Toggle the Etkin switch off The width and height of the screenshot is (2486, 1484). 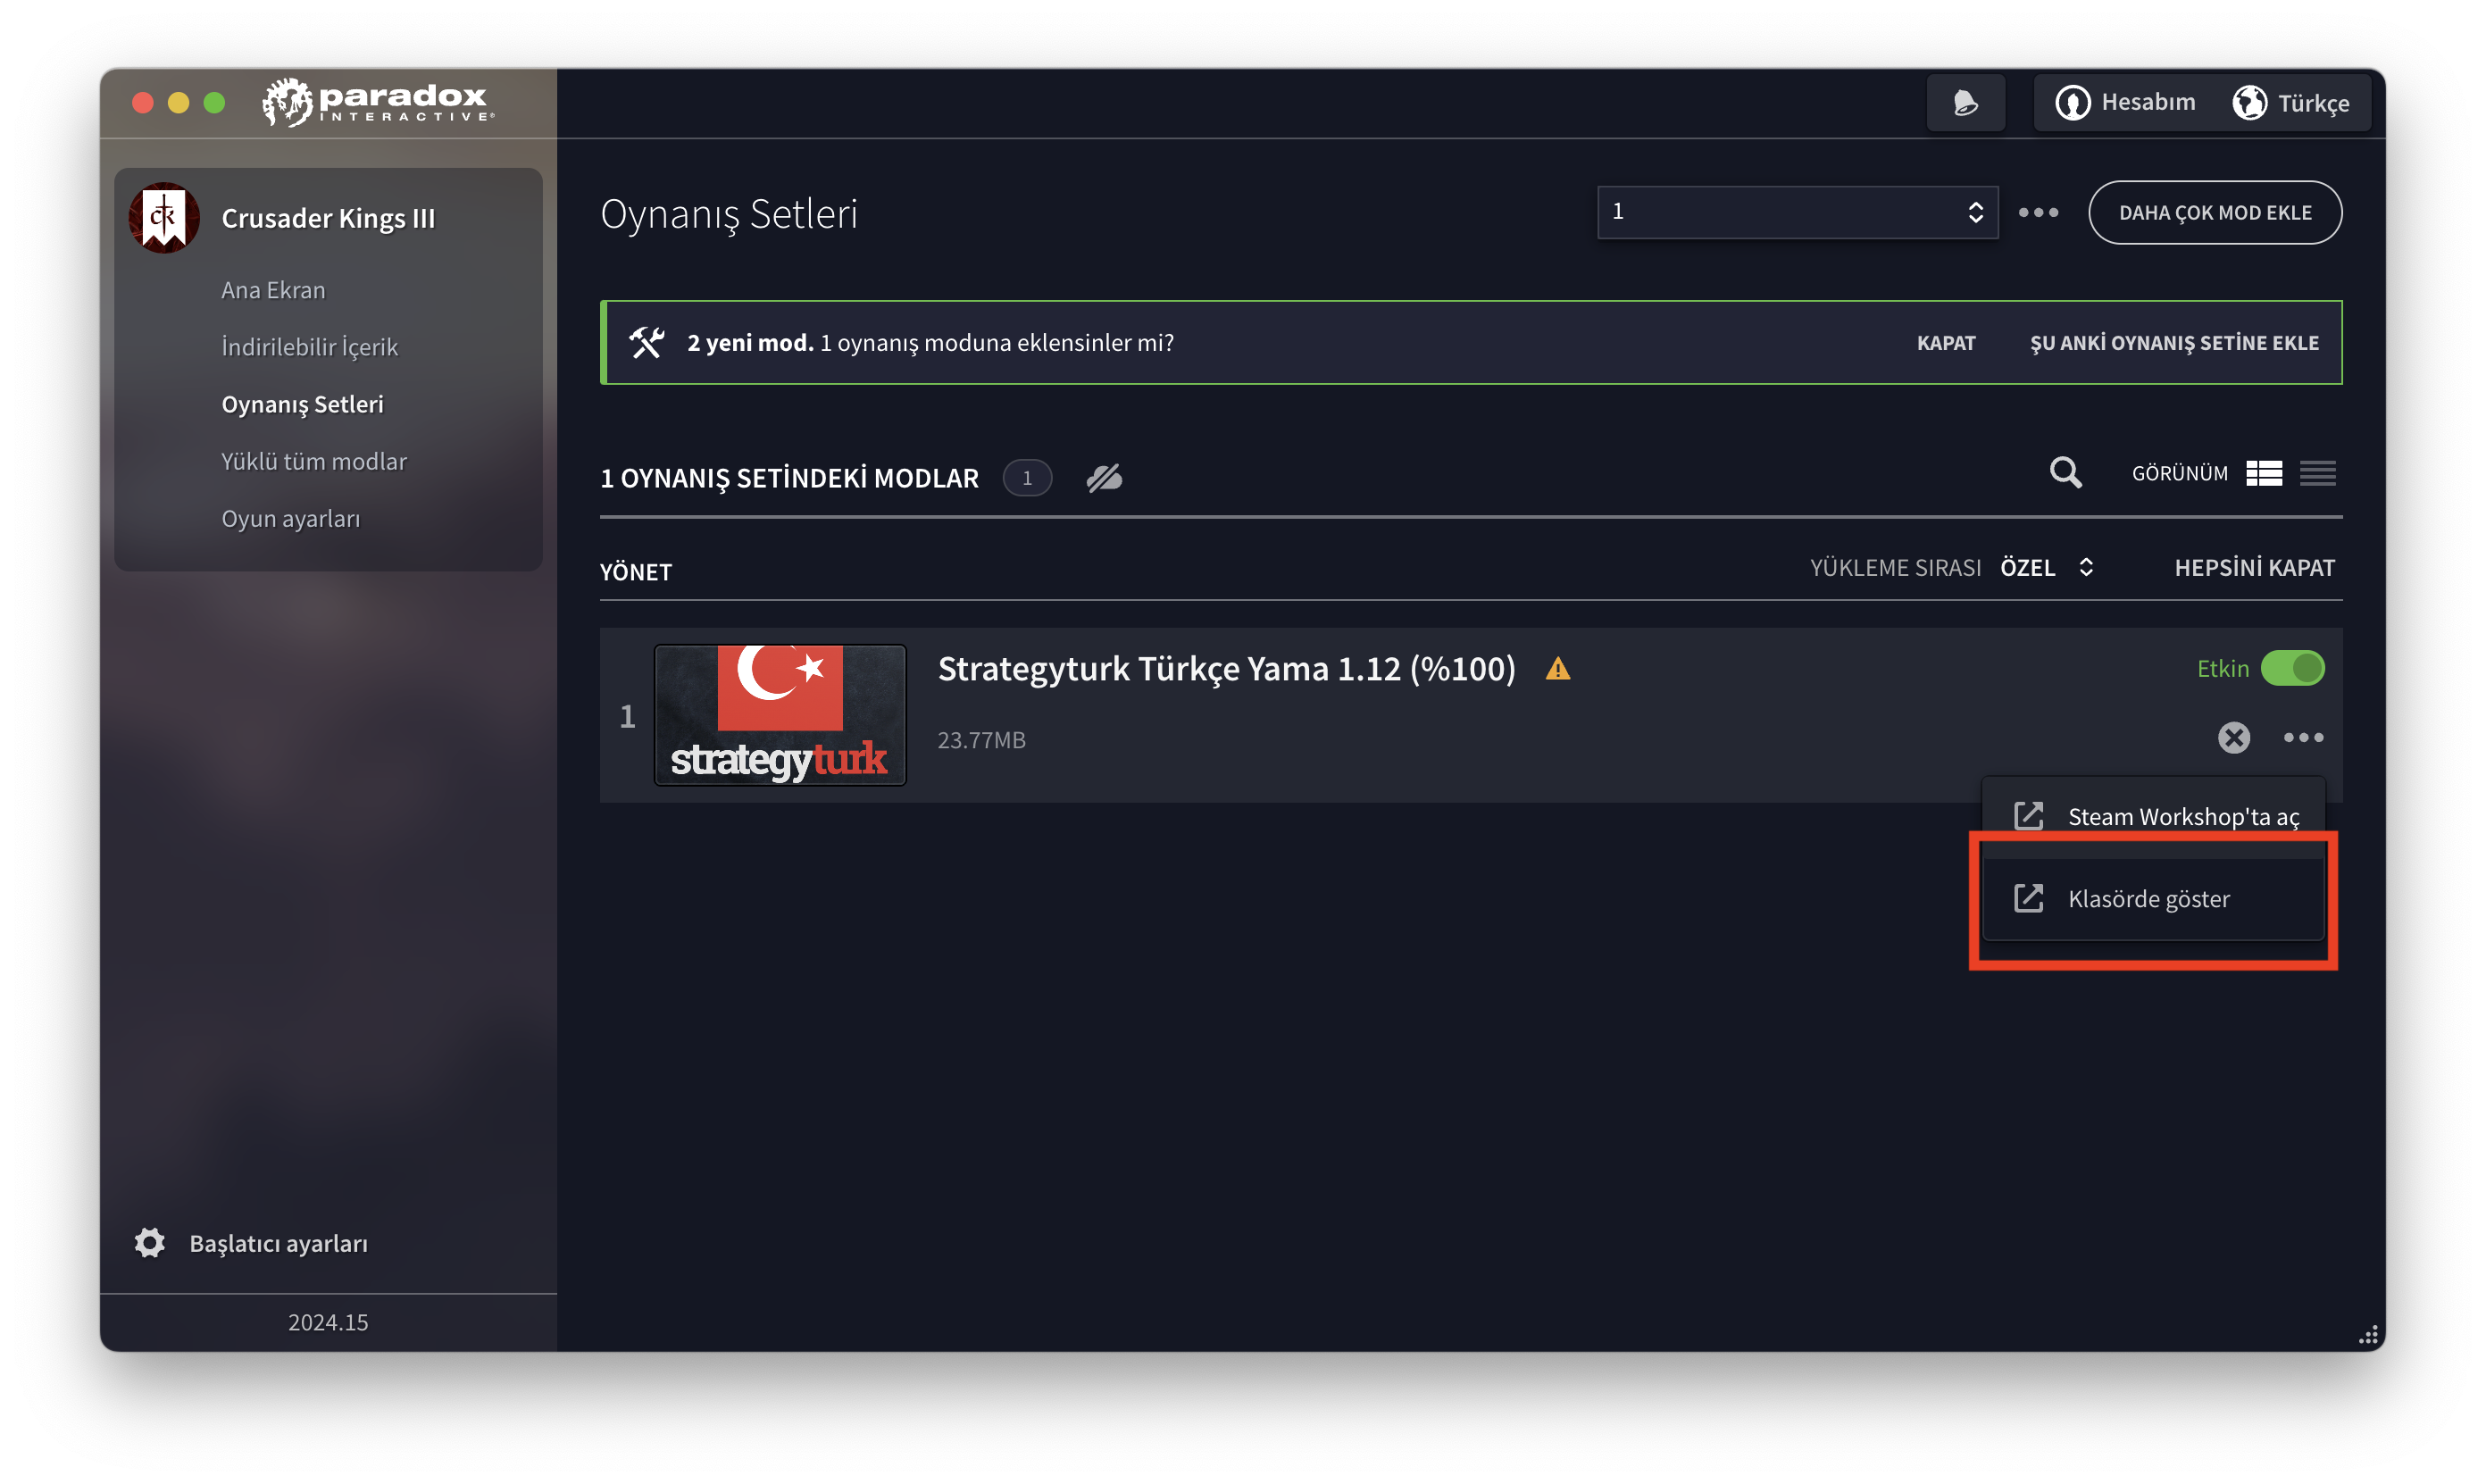pyautogui.click(x=2291, y=668)
